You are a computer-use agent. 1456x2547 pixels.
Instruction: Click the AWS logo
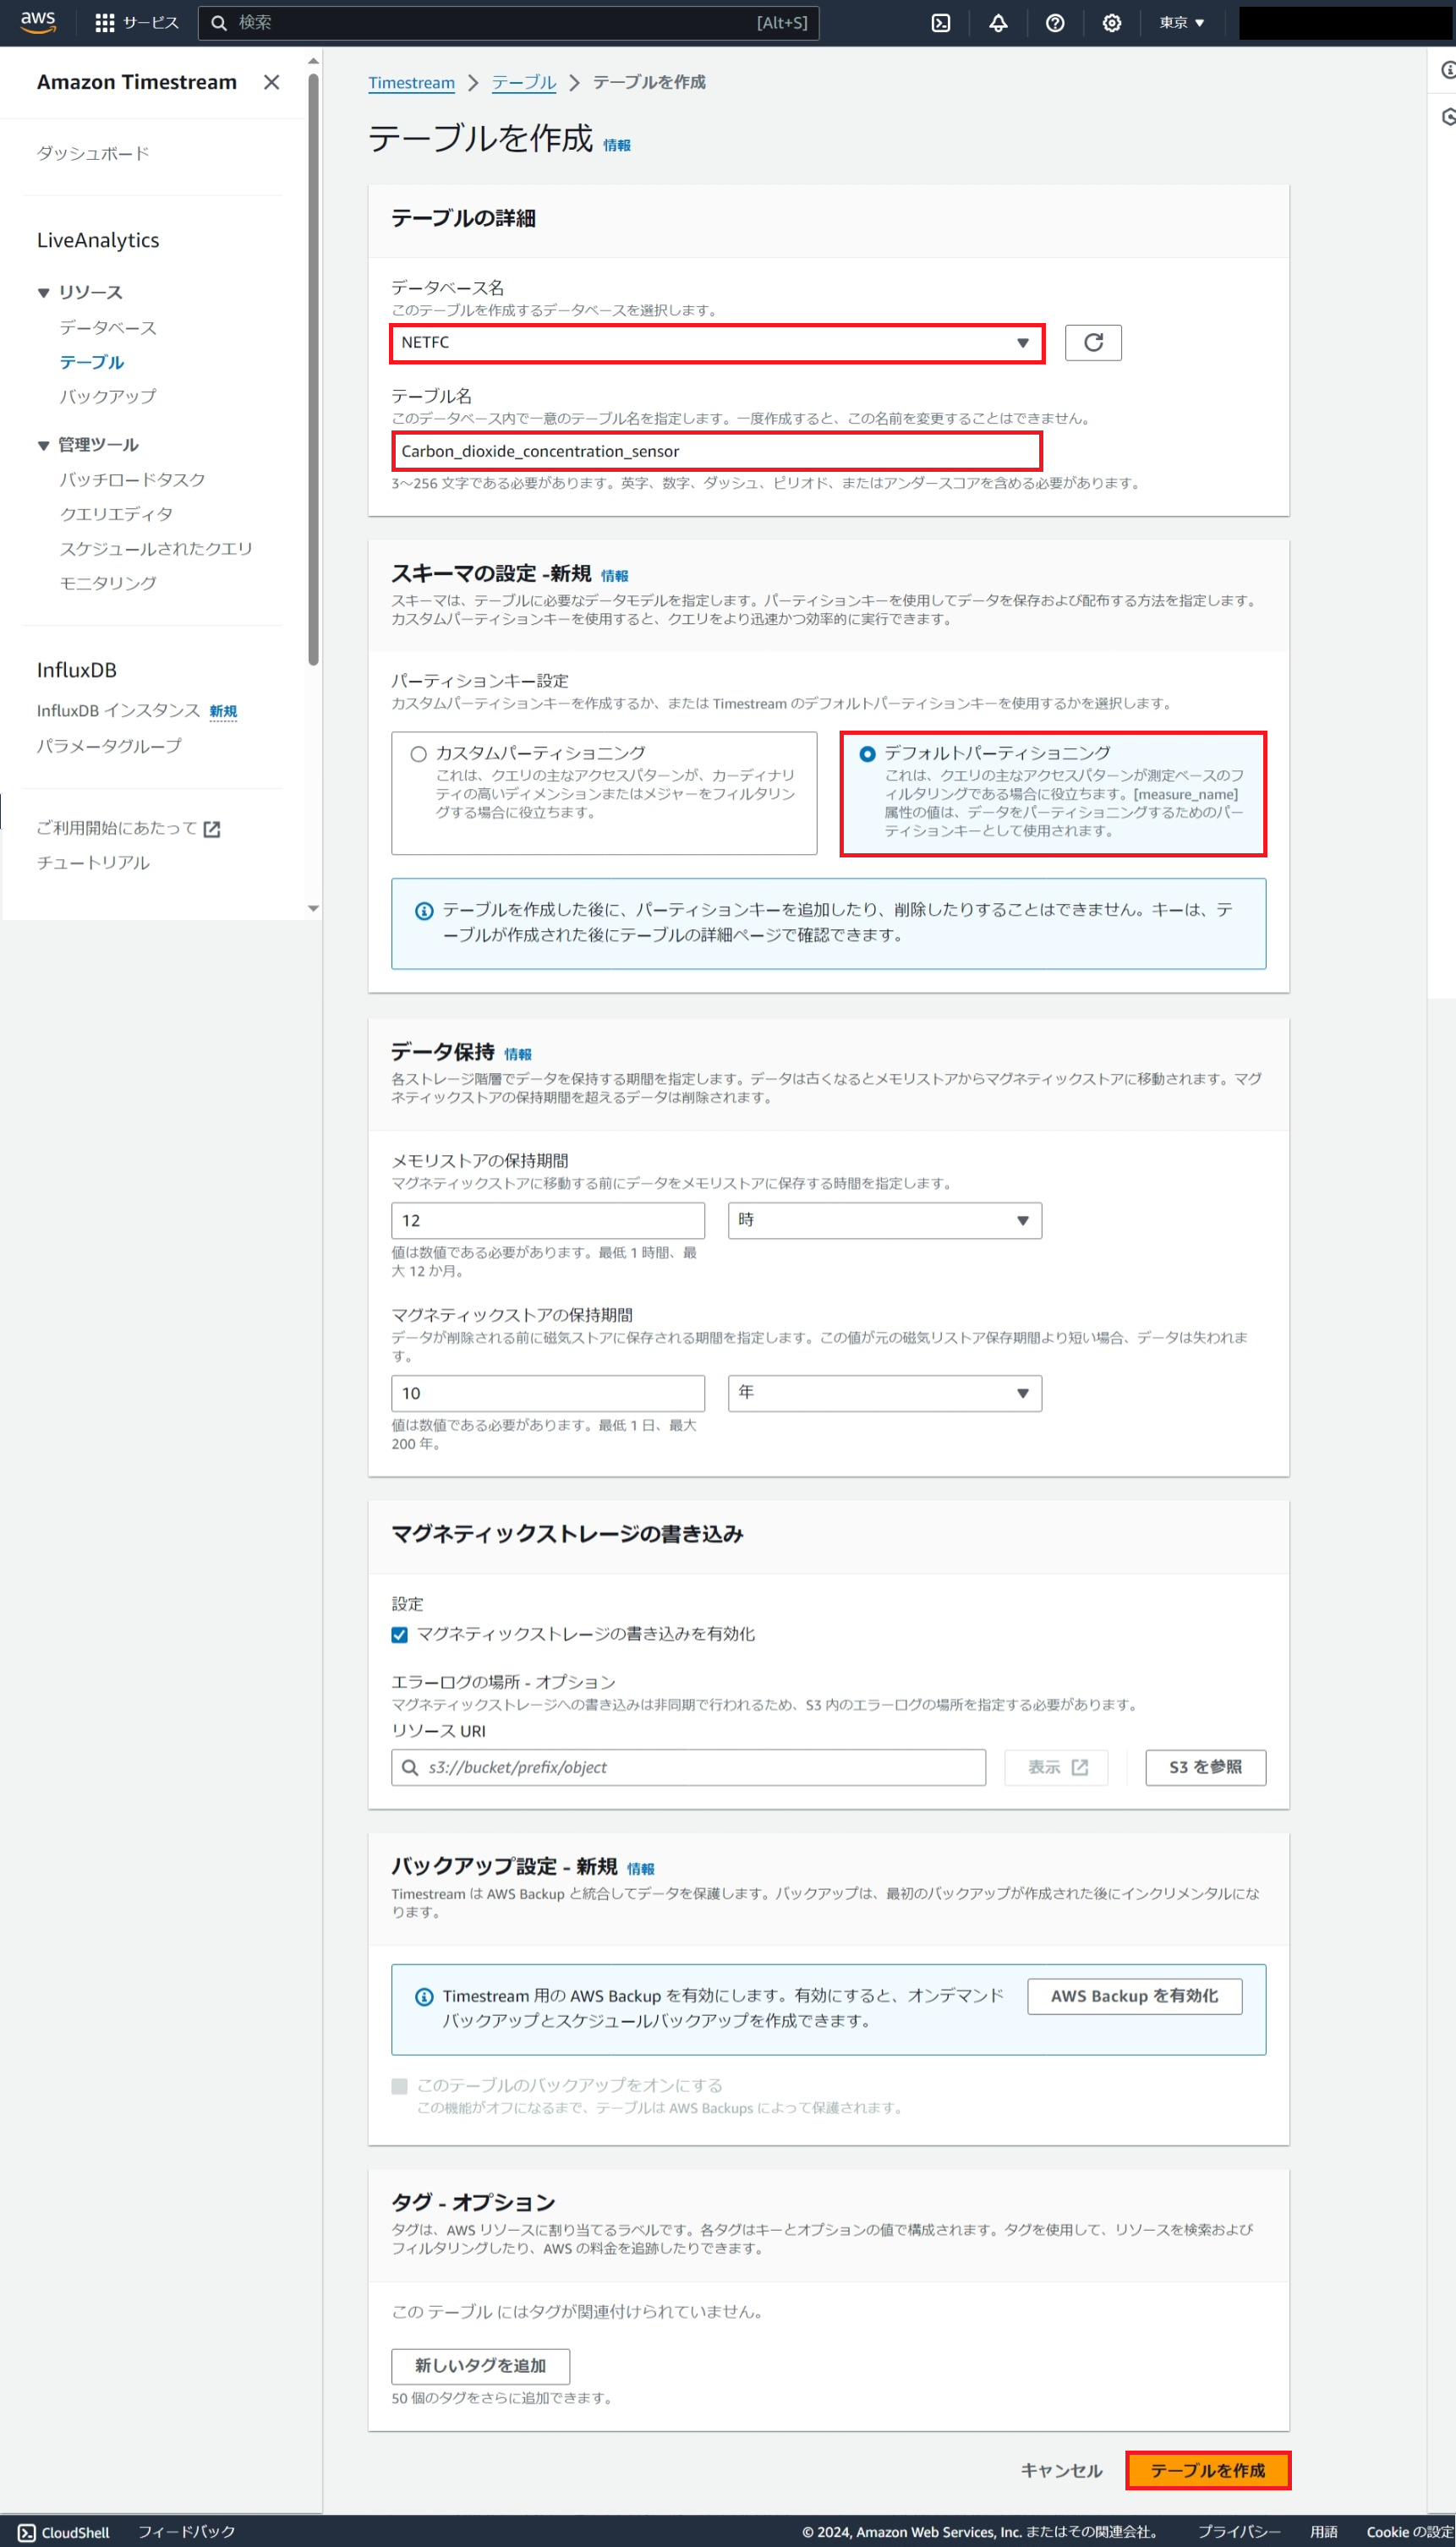coord(37,22)
